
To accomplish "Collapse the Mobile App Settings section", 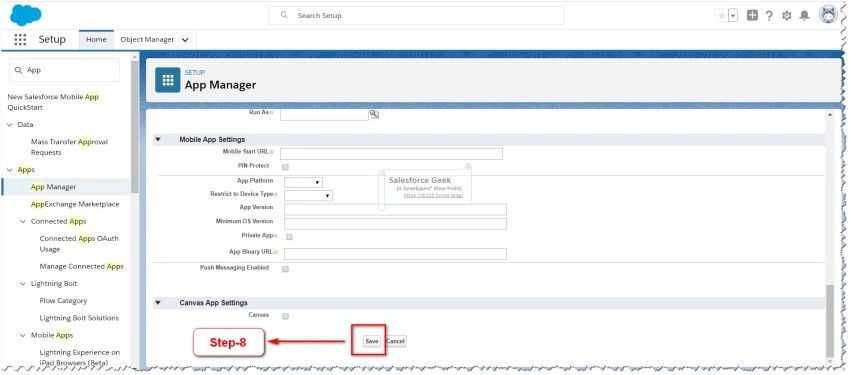I will click(x=158, y=139).
